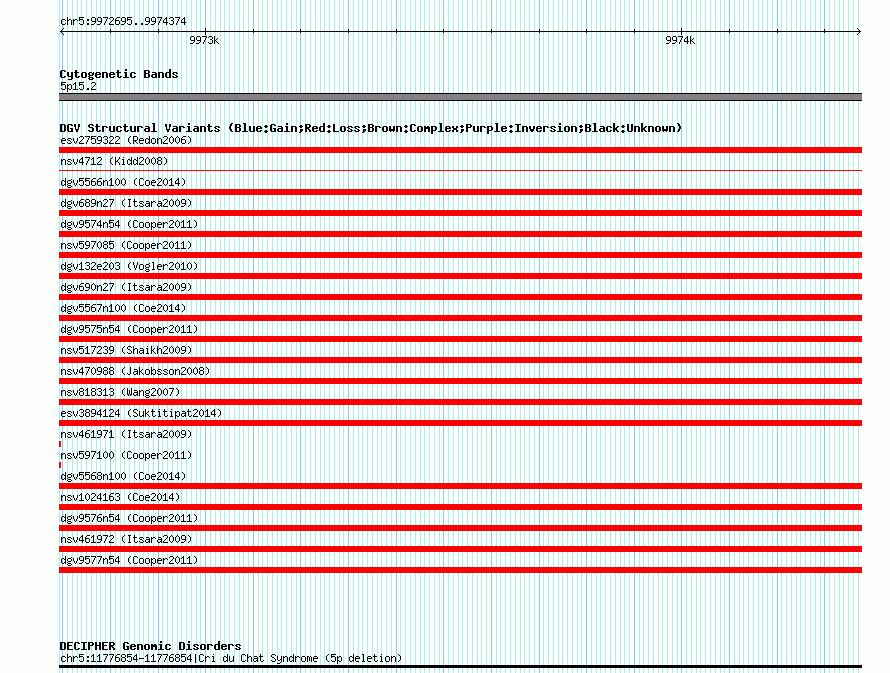Select the dgv9576n54 (Cooper2011) entry
The width and height of the screenshot is (890, 673).
click(x=129, y=518)
